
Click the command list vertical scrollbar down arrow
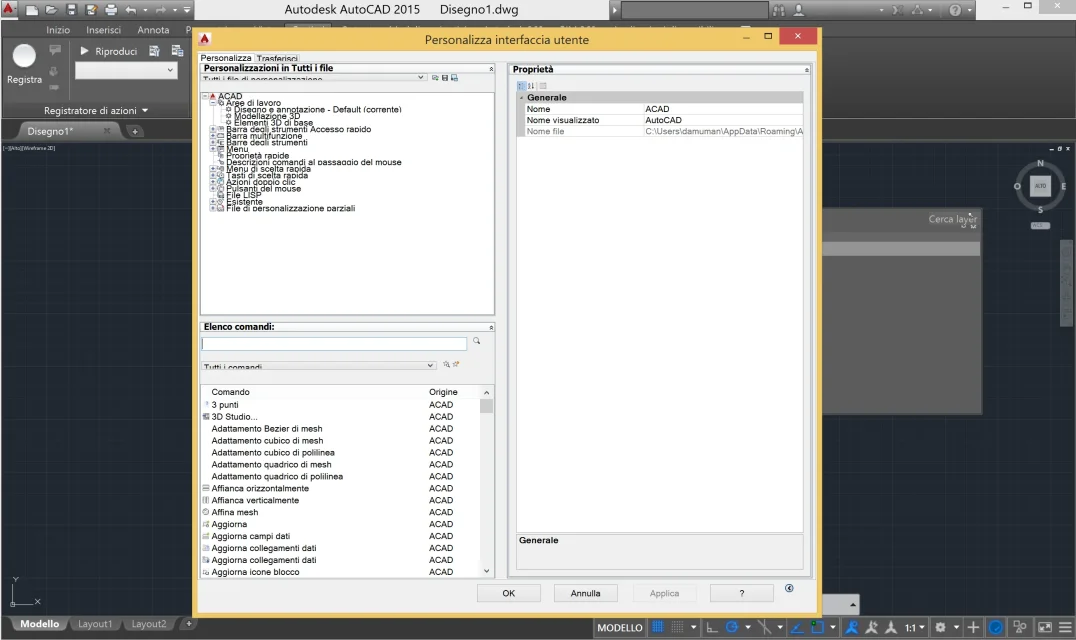[487, 571]
